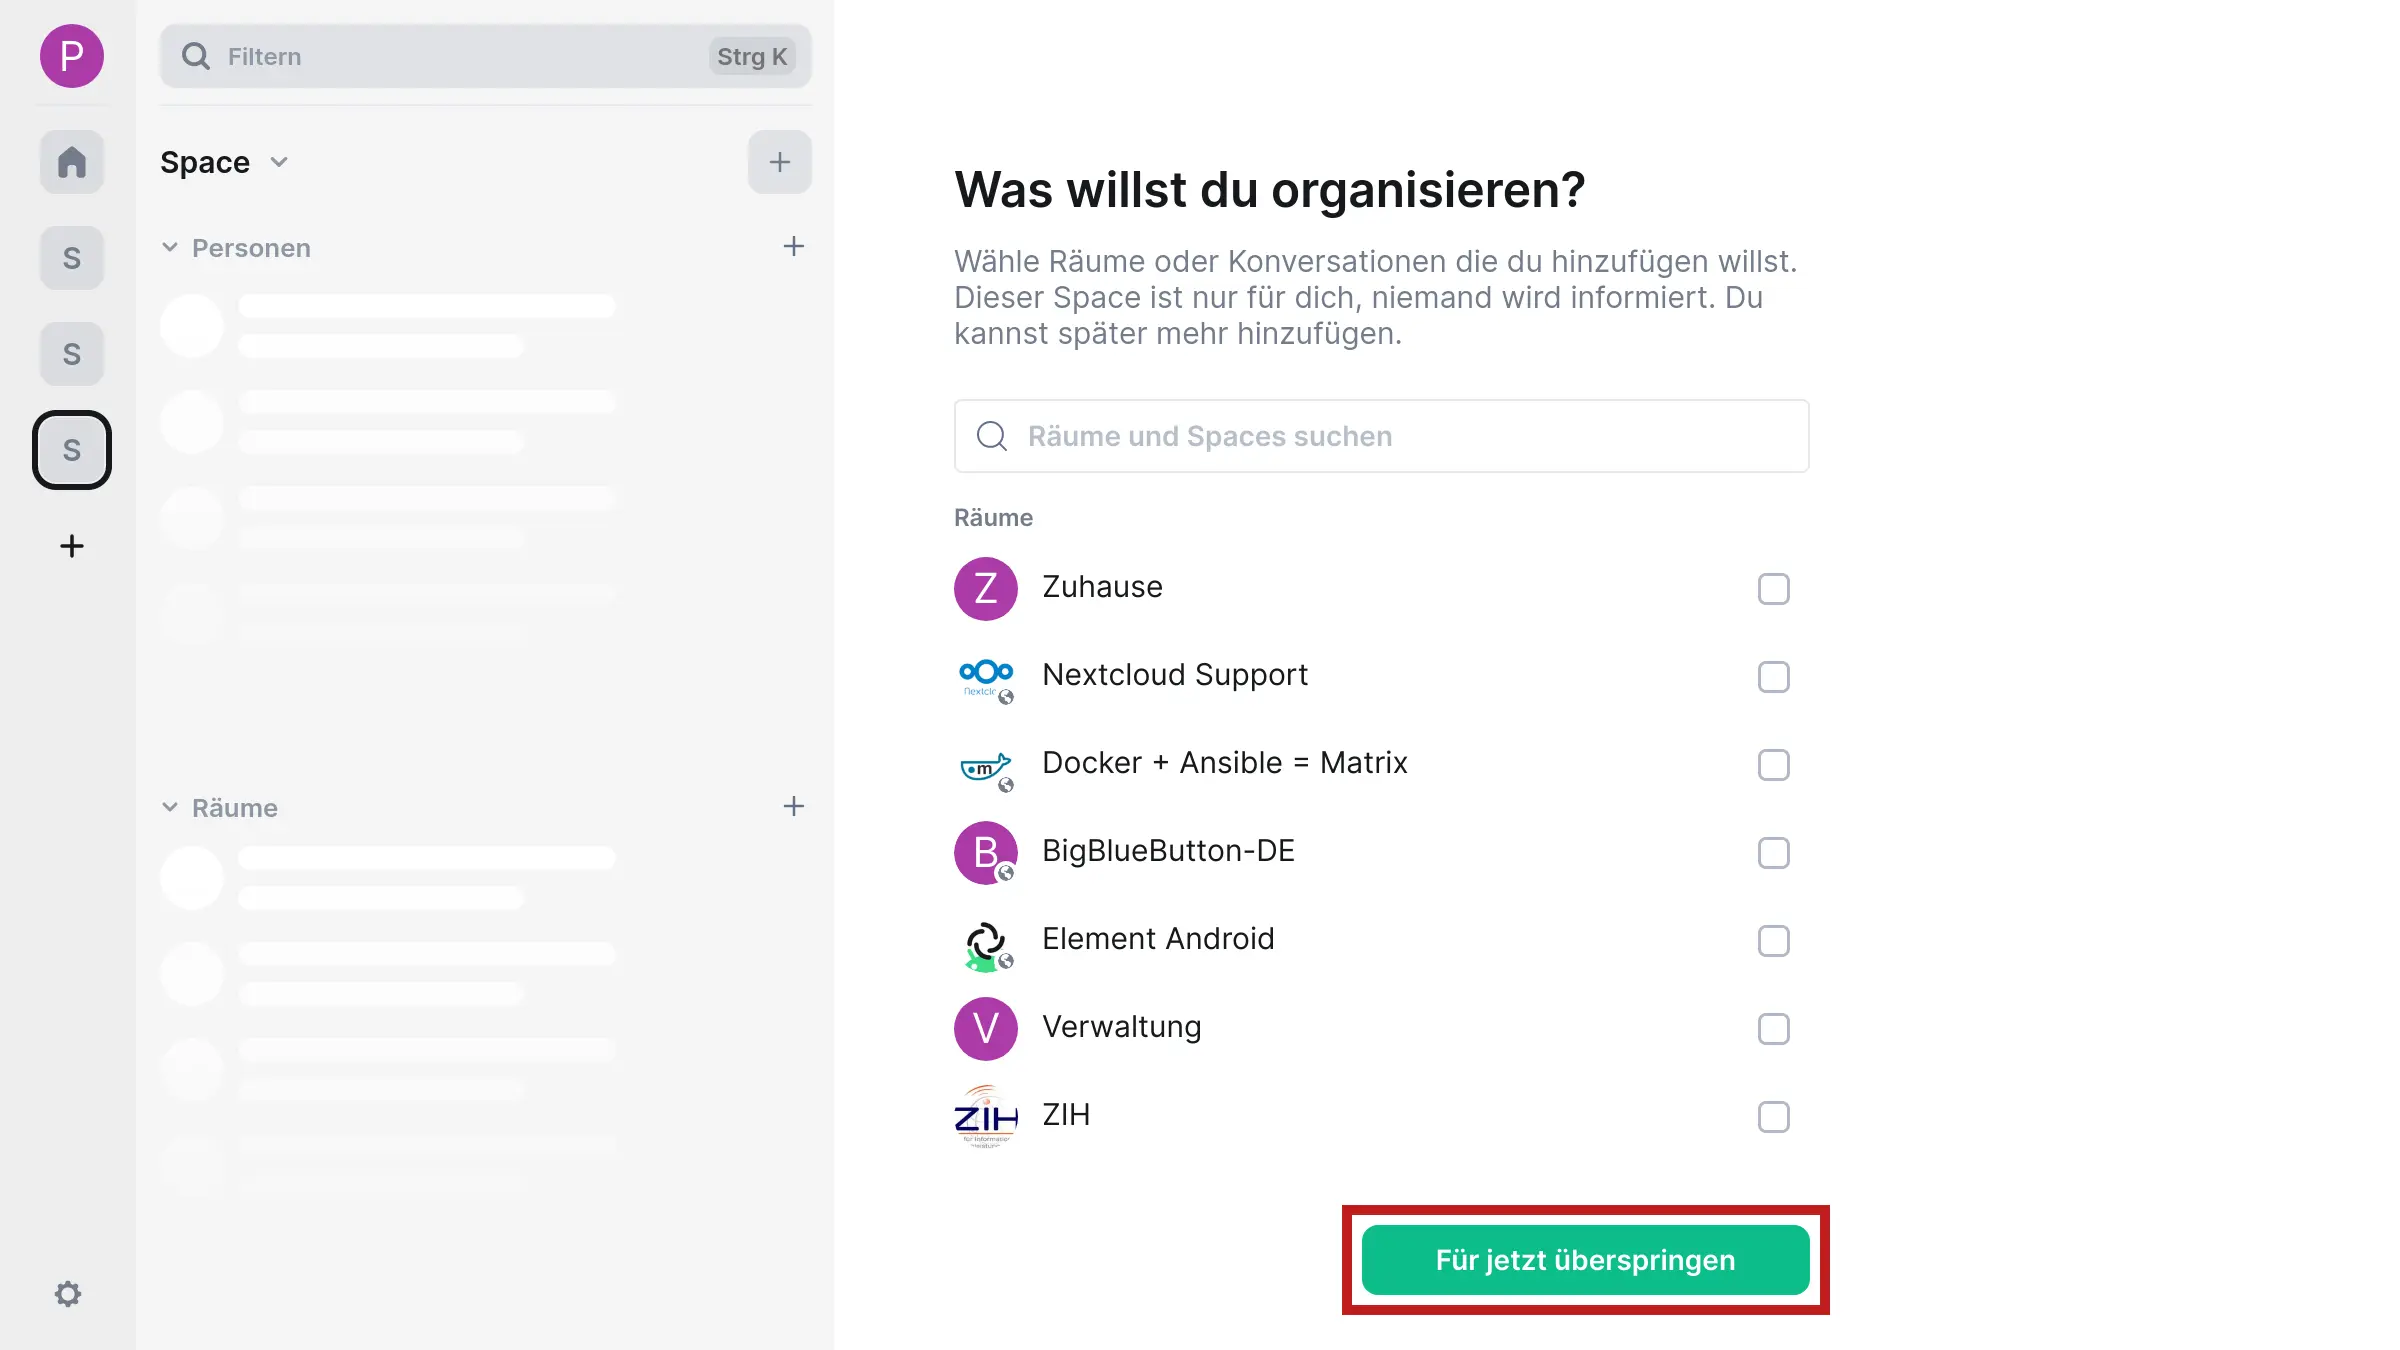This screenshot has height=1350, width=2400.
Task: Create a new space via the plus icon
Action: point(71,546)
